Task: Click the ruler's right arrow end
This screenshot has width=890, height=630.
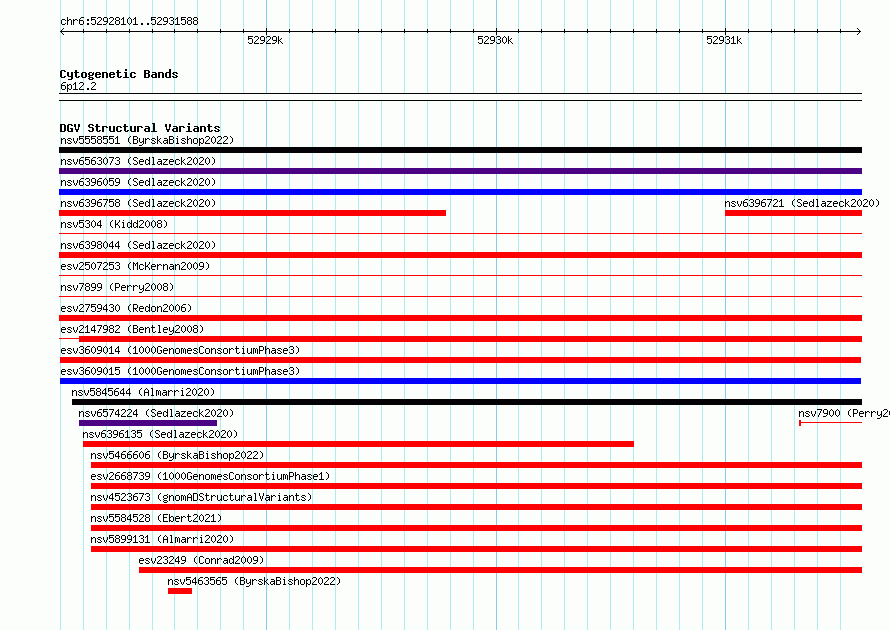Action: pos(859,31)
